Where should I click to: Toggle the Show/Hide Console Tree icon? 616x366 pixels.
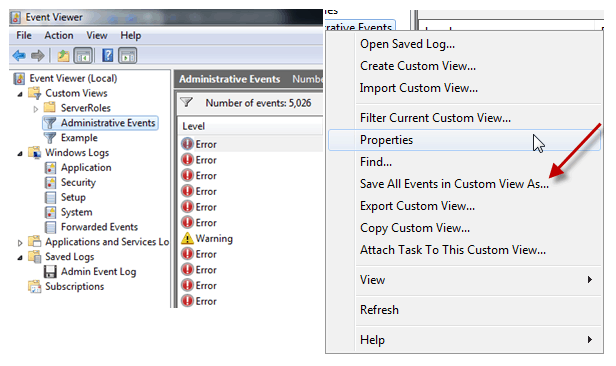click(83, 56)
